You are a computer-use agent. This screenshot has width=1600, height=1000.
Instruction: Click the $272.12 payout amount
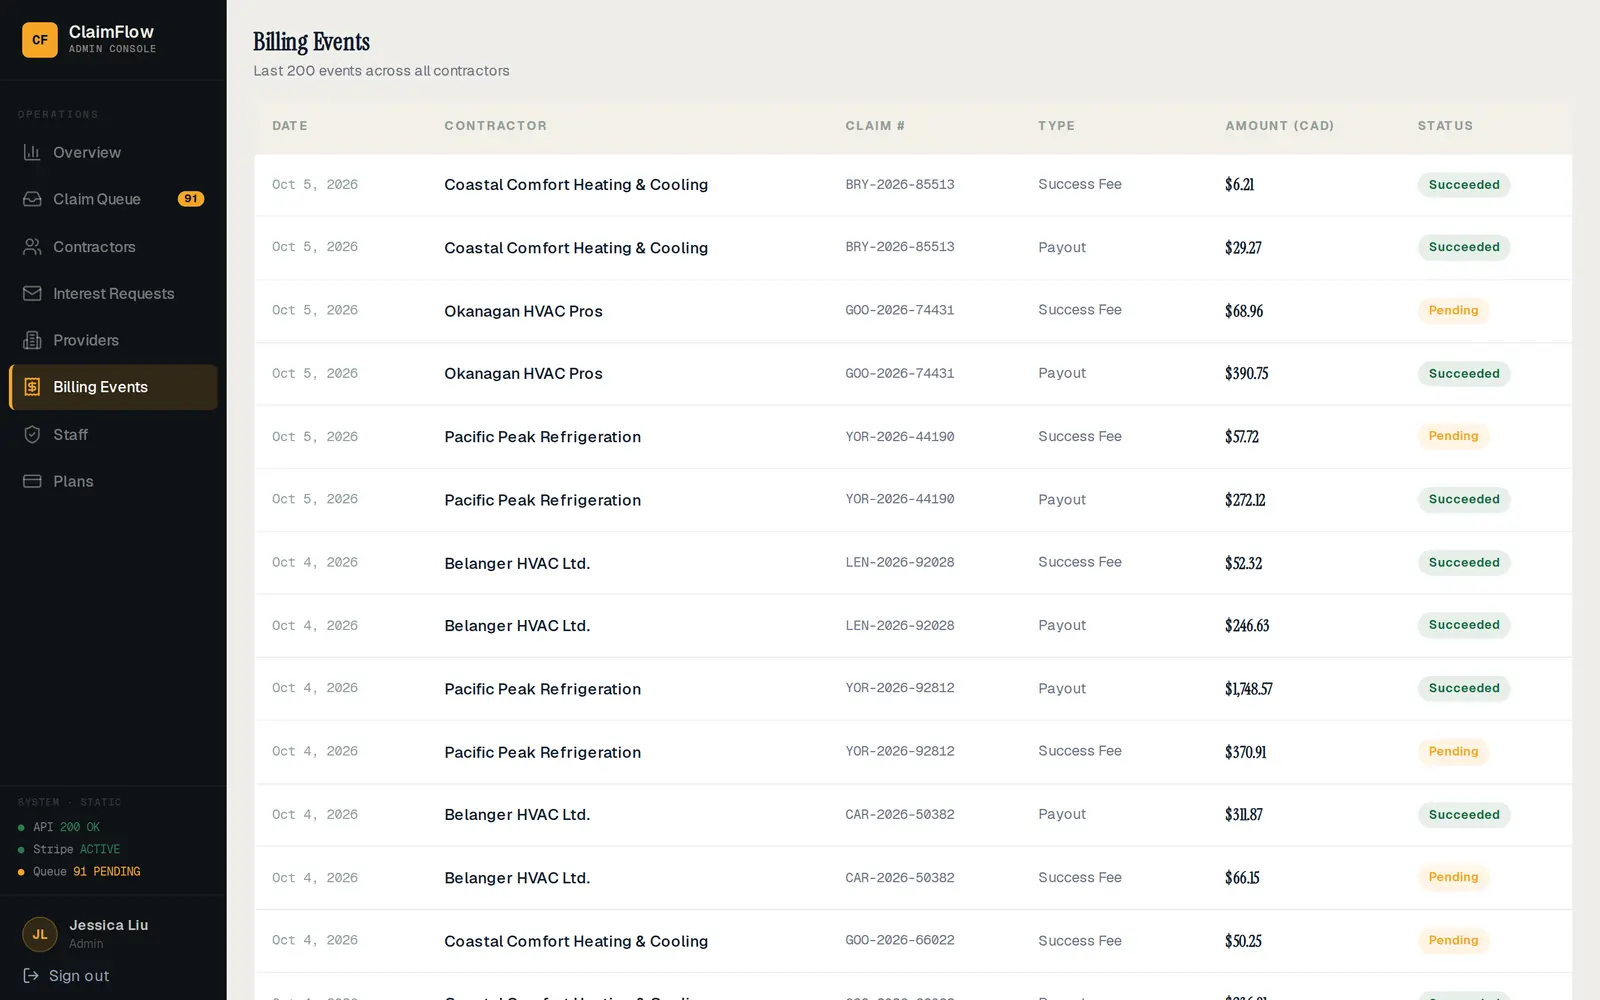tap(1245, 500)
